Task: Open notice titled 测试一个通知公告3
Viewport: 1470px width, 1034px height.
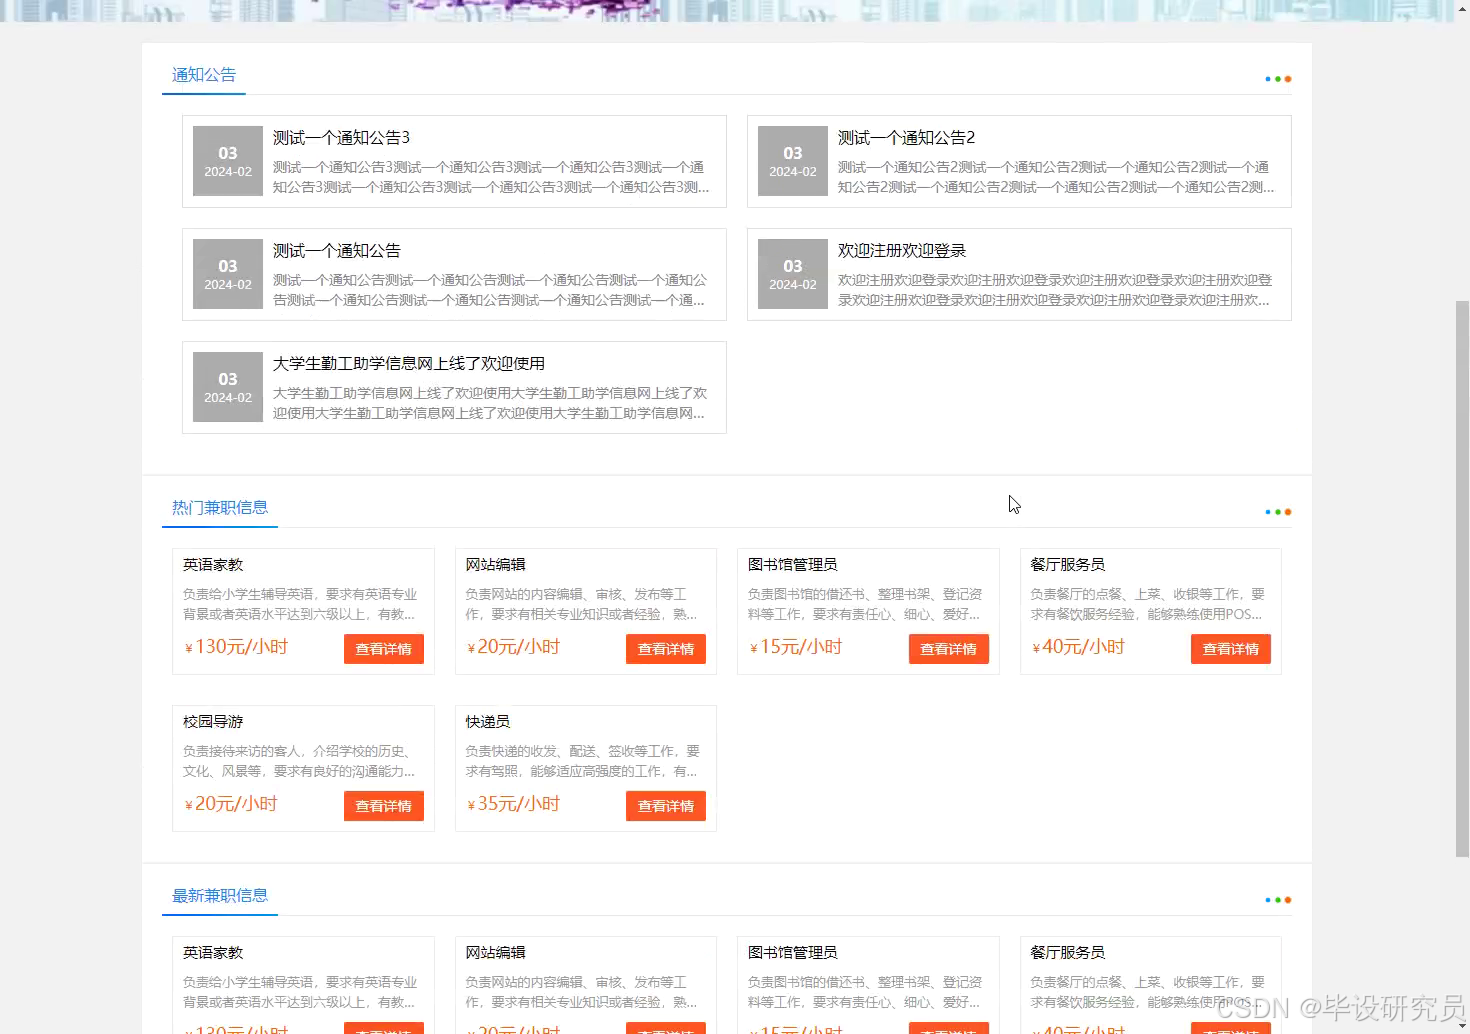Action: pos(342,138)
